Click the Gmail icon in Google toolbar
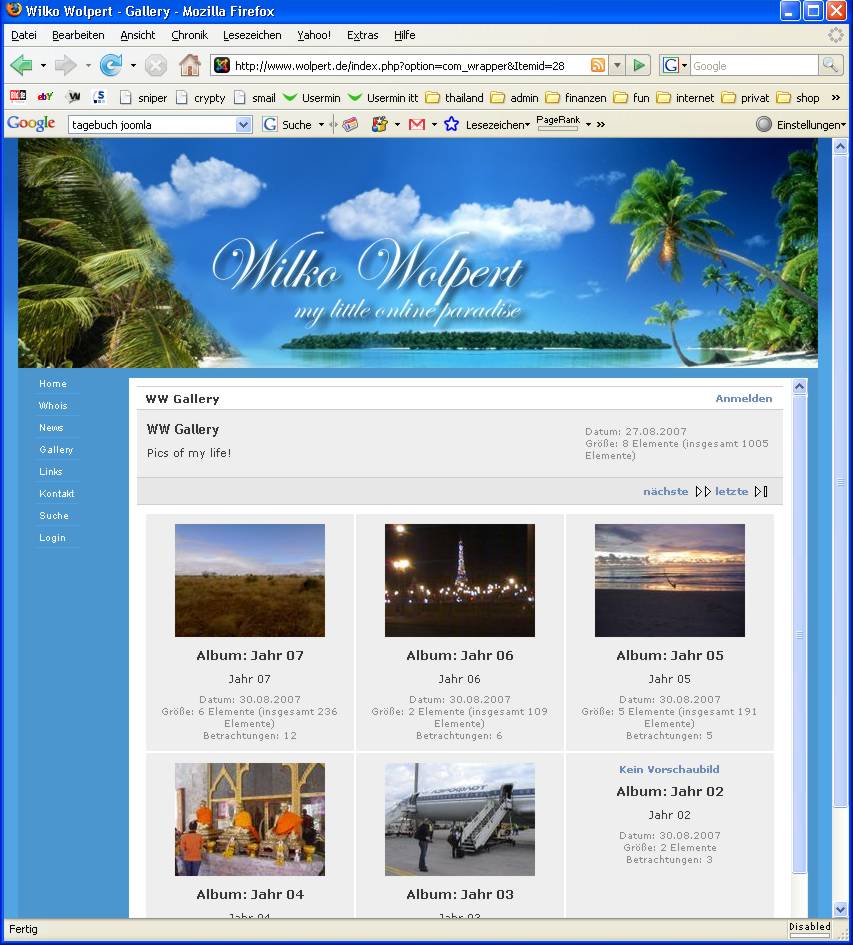The width and height of the screenshot is (853, 945). (417, 125)
